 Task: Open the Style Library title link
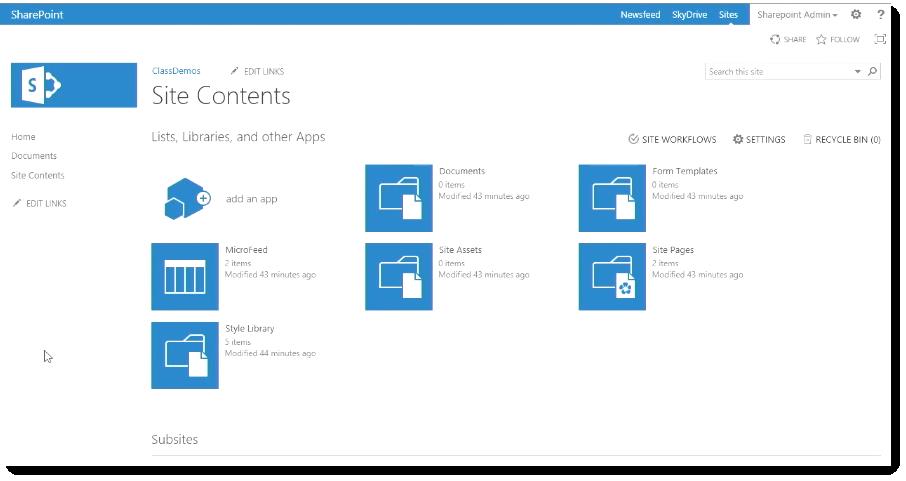250,328
